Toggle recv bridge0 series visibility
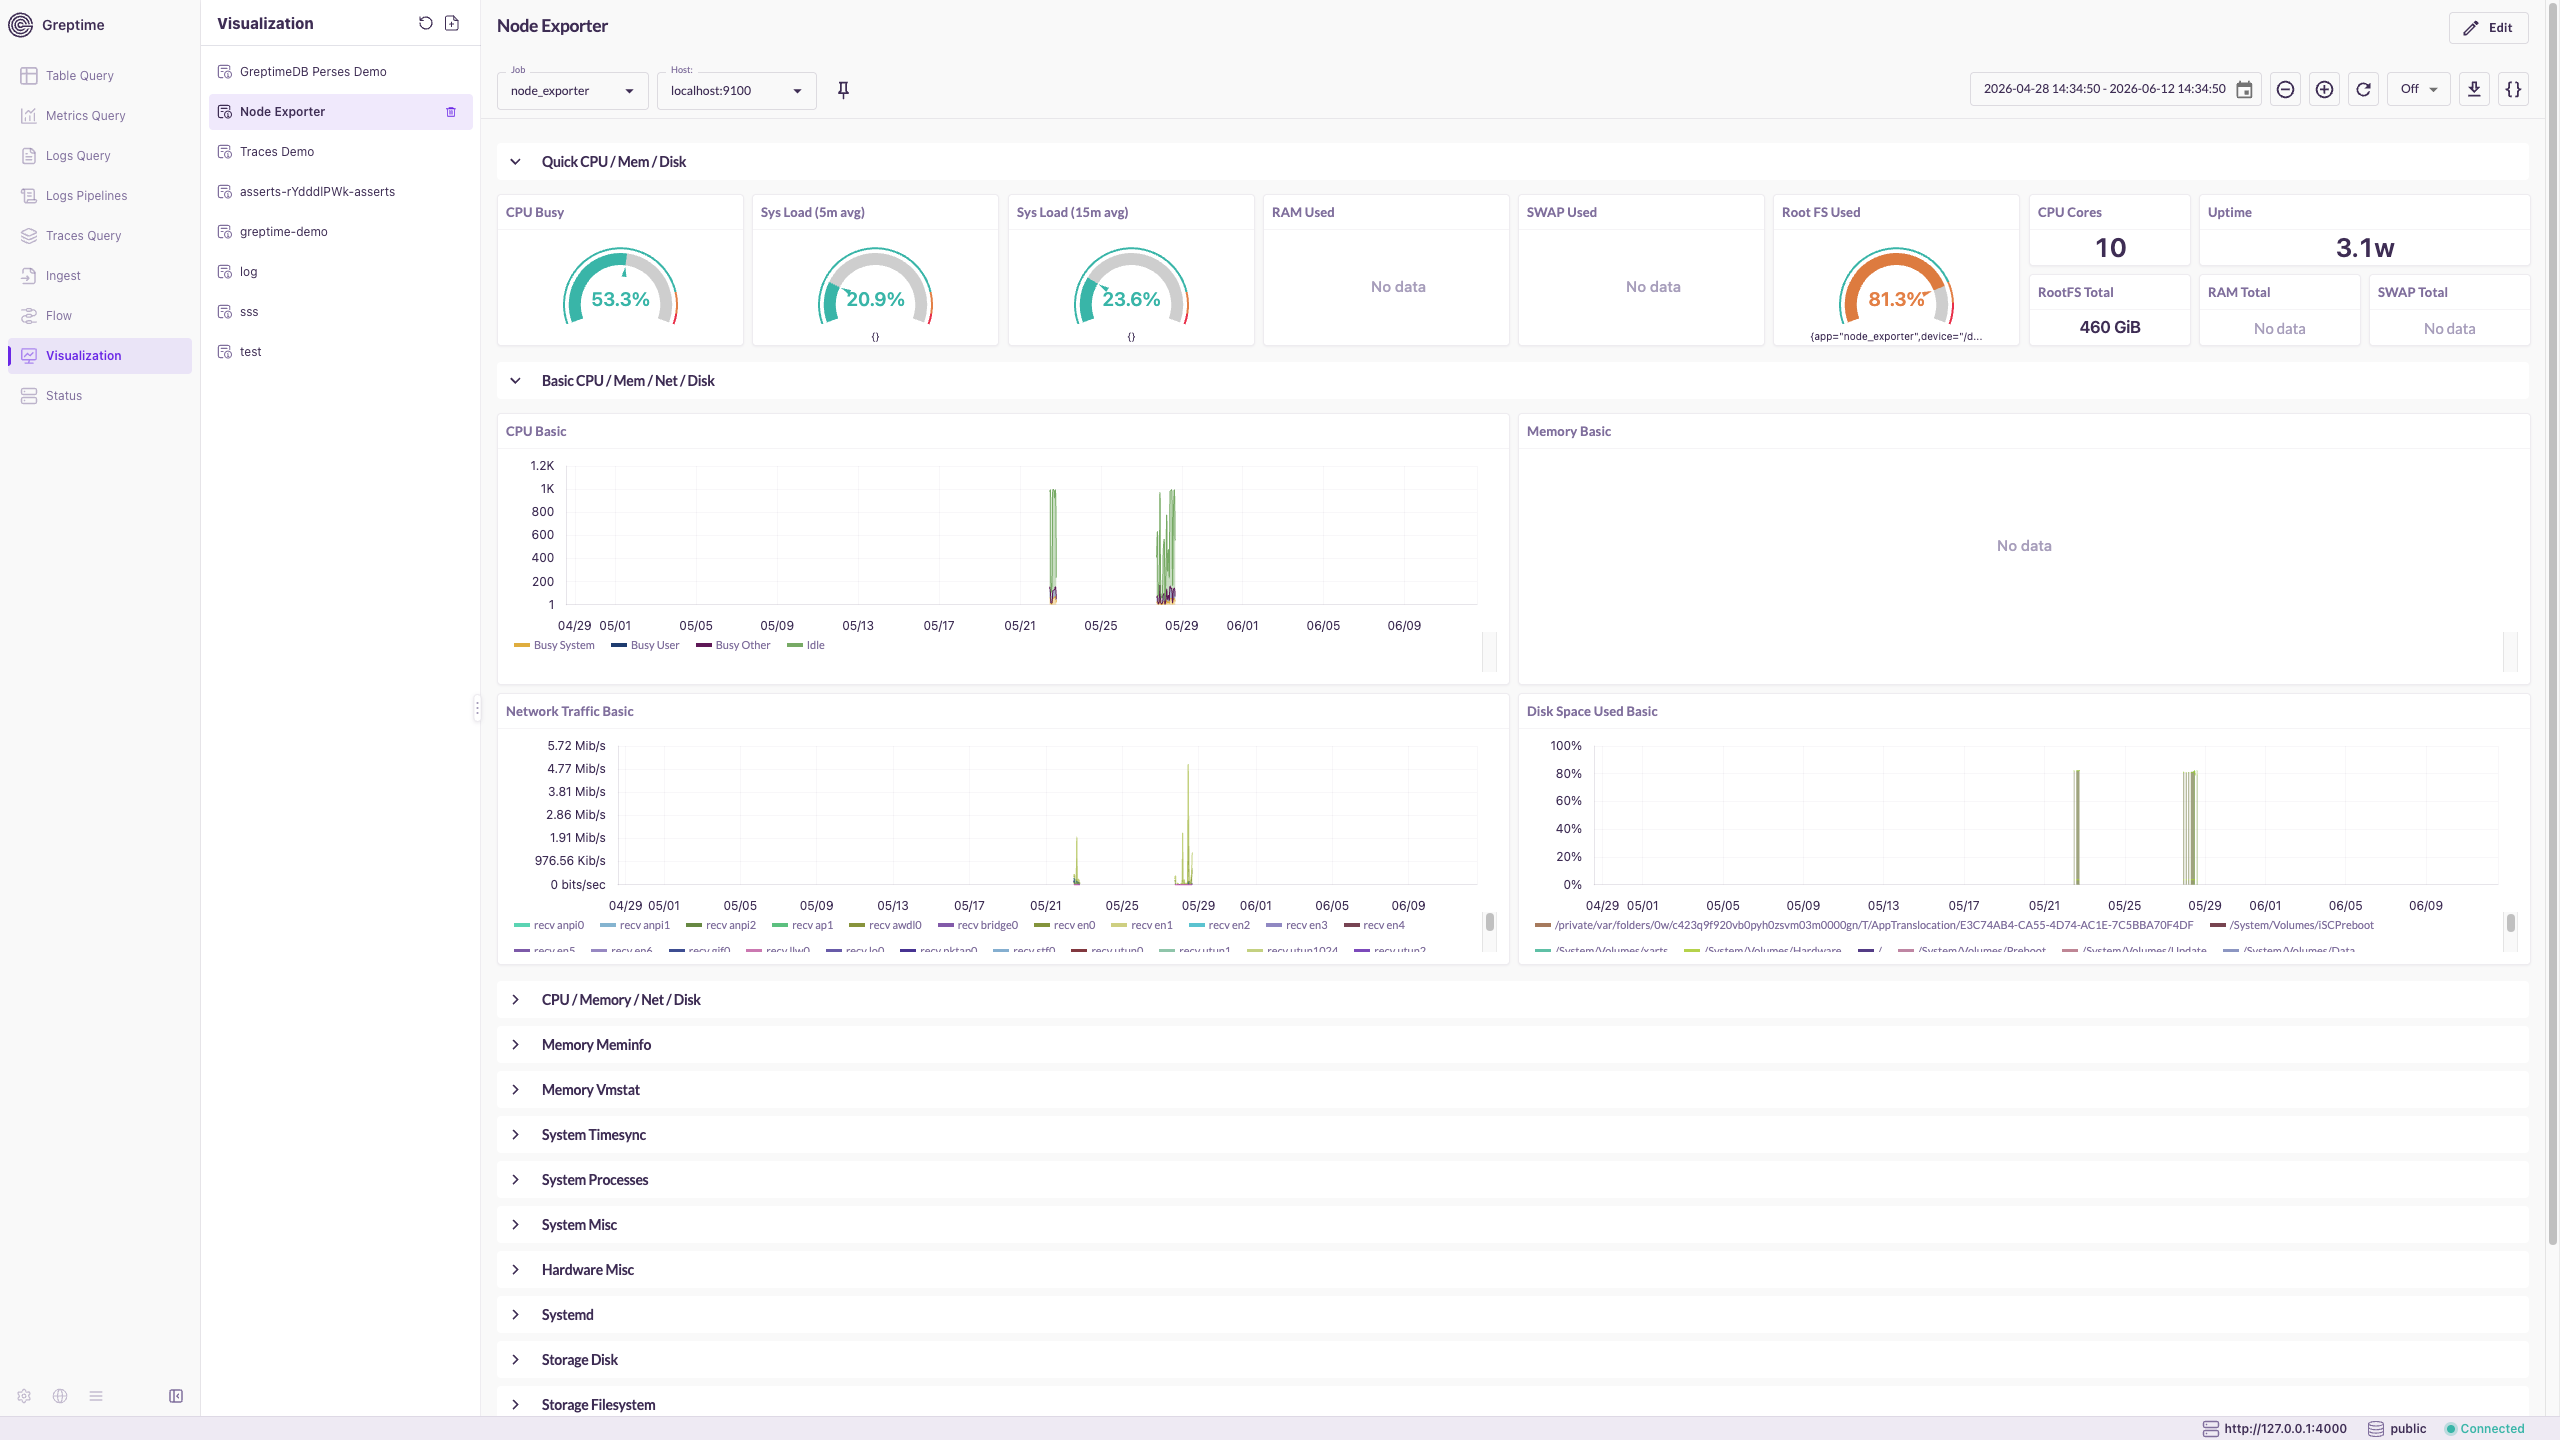Viewport: 2560px width, 1440px height. (978, 925)
